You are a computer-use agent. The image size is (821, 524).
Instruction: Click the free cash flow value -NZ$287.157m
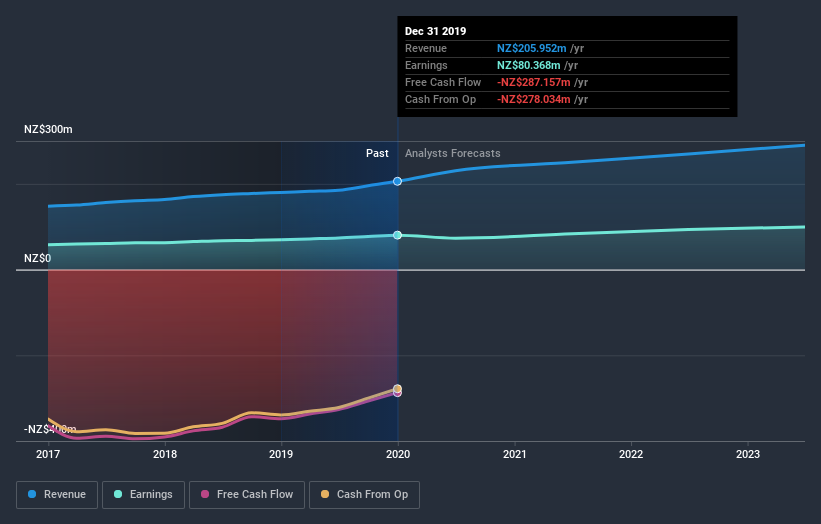[x=534, y=82]
